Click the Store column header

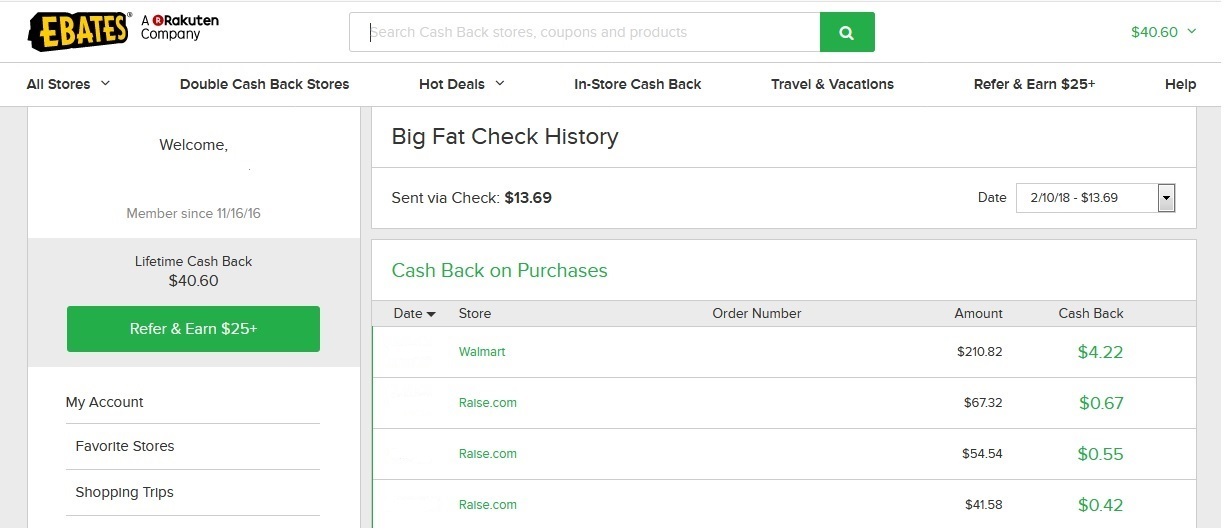[475, 313]
